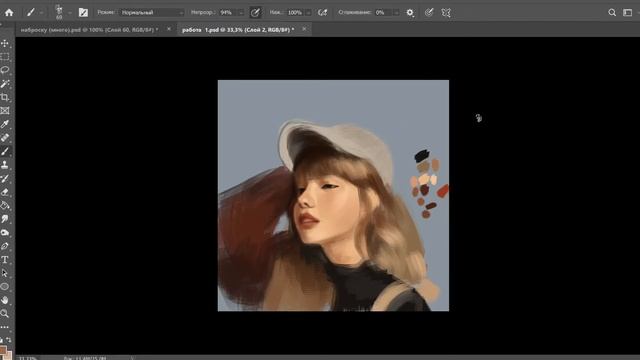Click the red palette dab on canvas
Screen dimensions: 640x360
pos(443,190)
